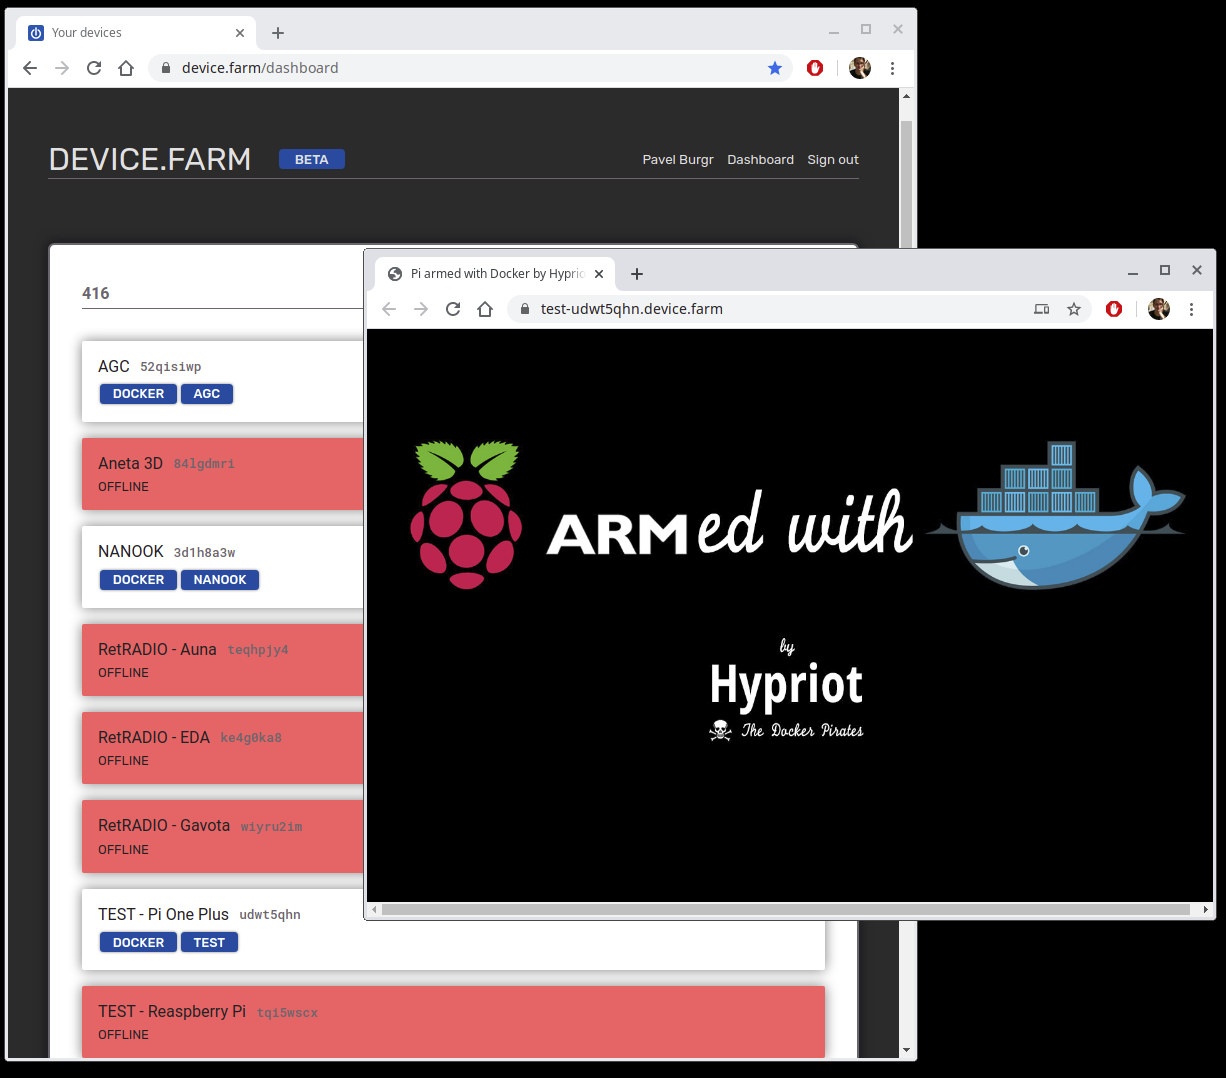Select the 'Your devices' tab
Image resolution: width=1226 pixels, height=1078 pixels.
(x=136, y=33)
